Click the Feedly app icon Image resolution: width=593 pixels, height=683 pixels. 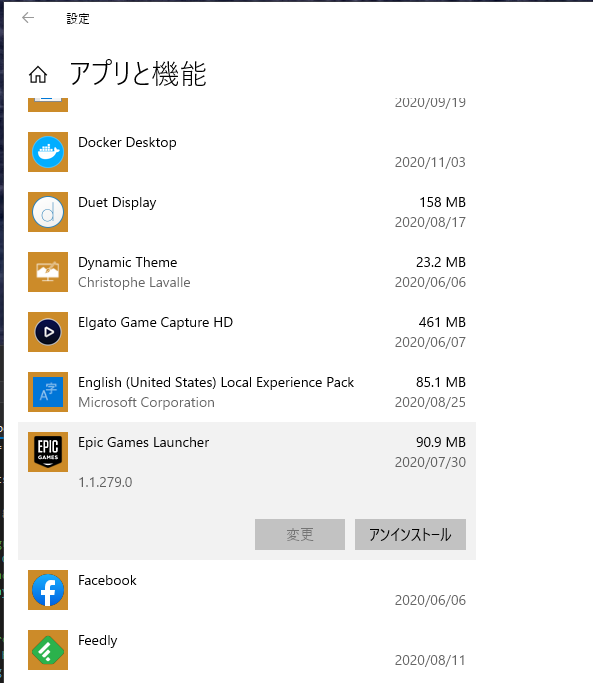(x=48, y=650)
